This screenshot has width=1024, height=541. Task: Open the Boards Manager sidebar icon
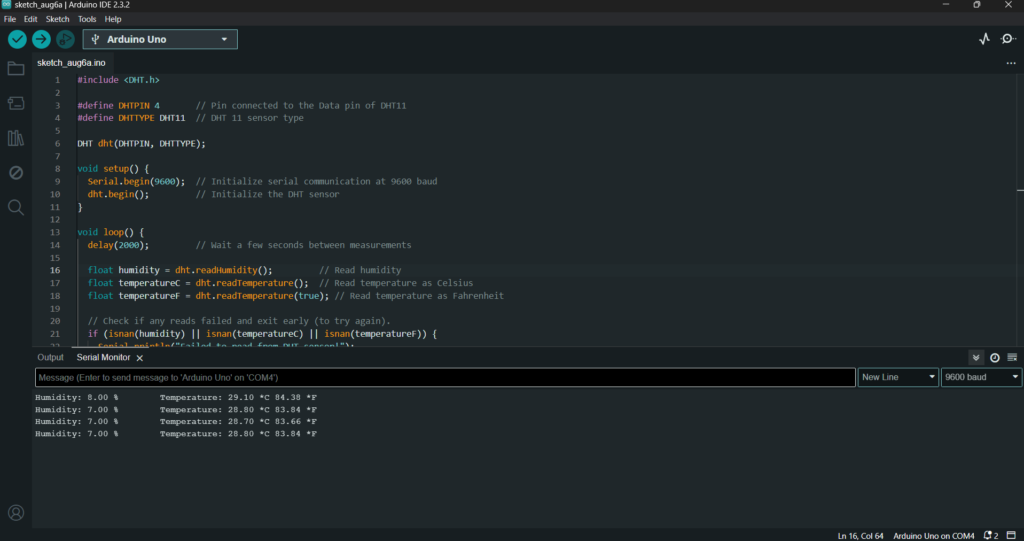(x=16, y=103)
